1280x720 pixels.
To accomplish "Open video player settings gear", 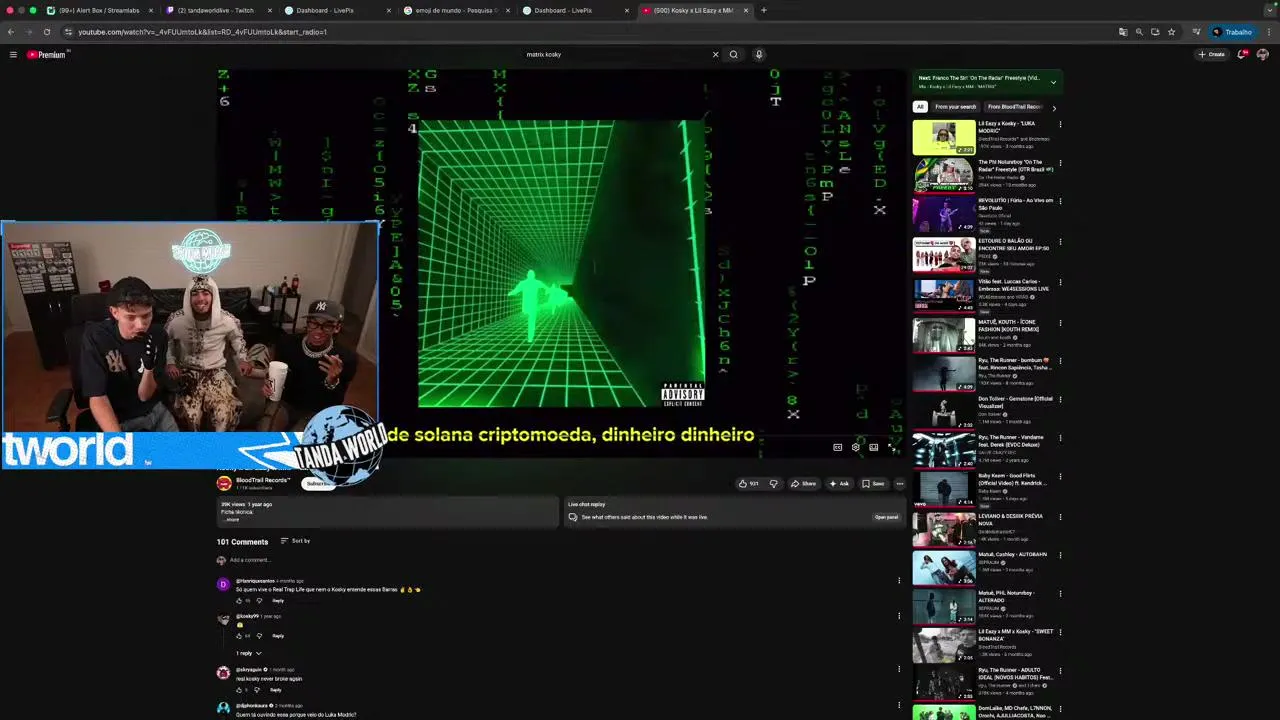I will tap(855, 447).
